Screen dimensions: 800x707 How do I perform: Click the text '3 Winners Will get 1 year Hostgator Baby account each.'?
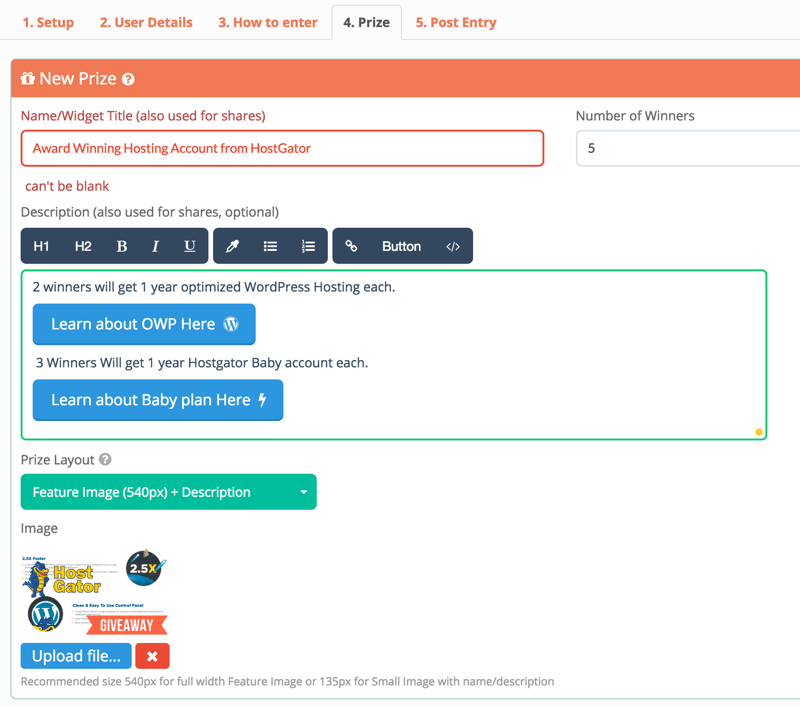pos(202,363)
